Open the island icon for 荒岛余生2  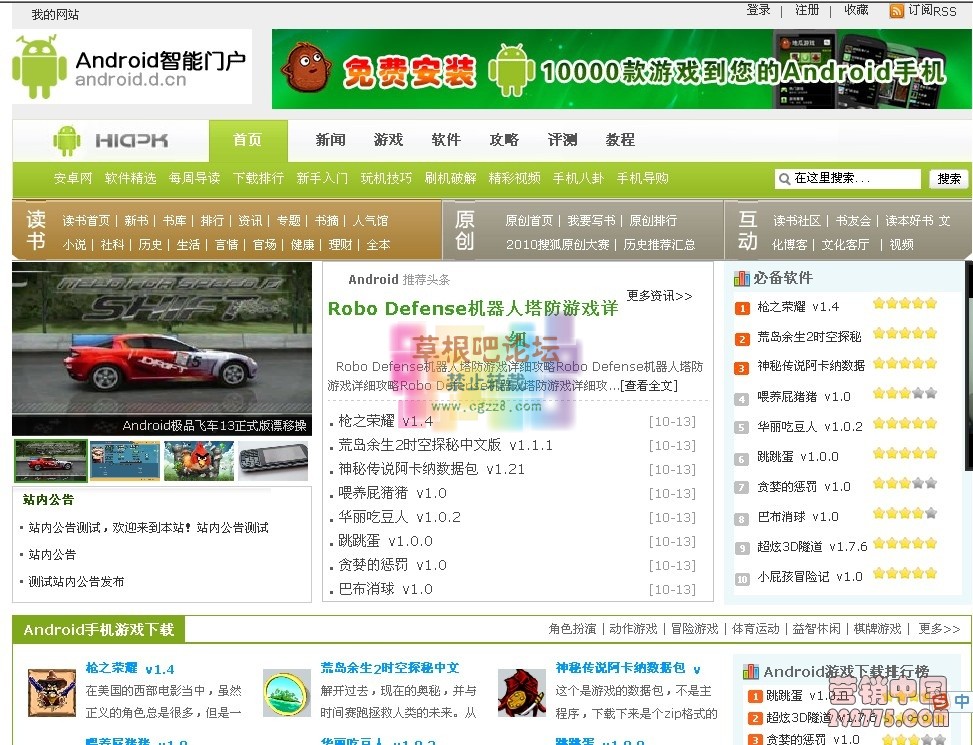coord(287,692)
